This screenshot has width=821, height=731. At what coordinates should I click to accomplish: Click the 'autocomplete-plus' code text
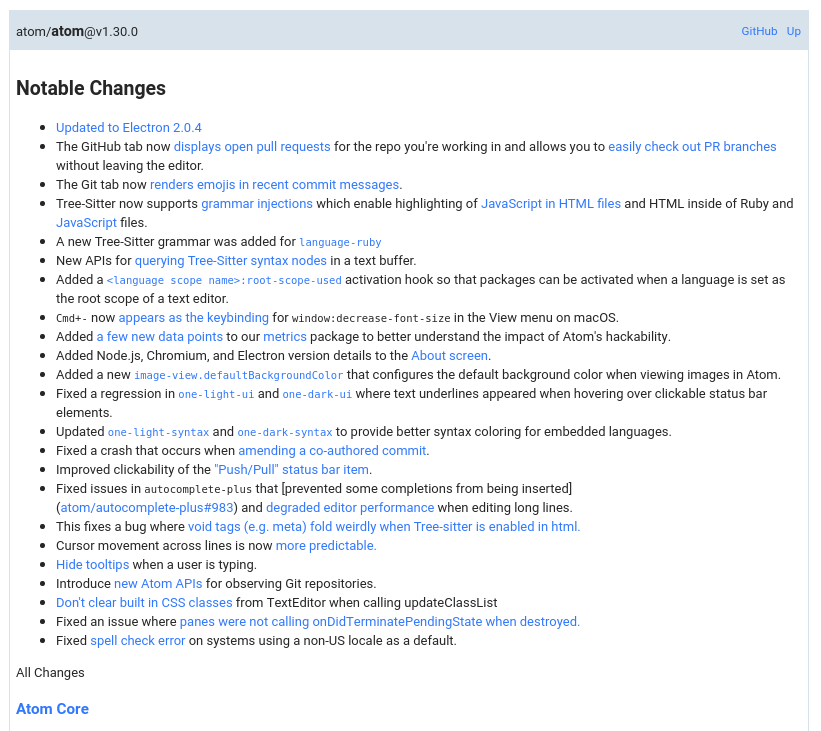(198, 489)
